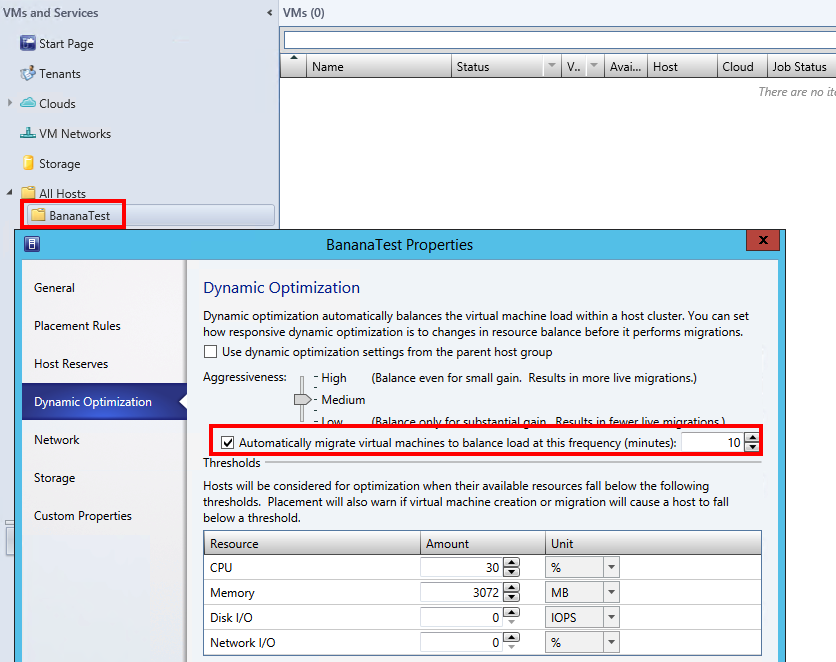
Task: Click the frequency minutes input field
Action: point(713,442)
